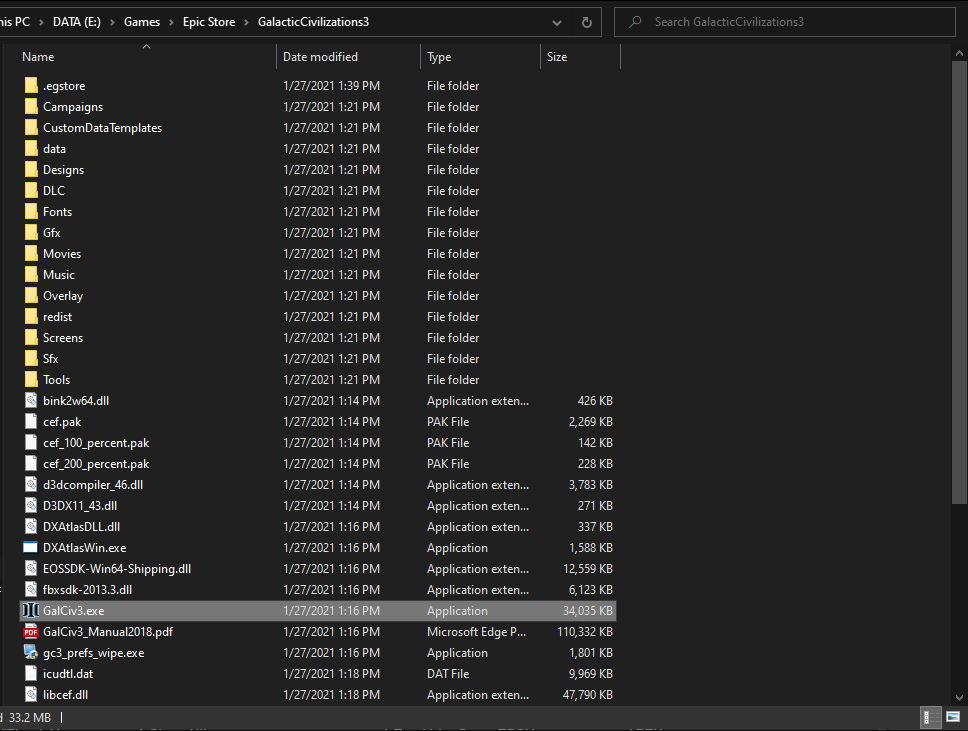Viewport: 968px width, 731px height.
Task: Click the Gfx folder icon
Action: coord(31,232)
